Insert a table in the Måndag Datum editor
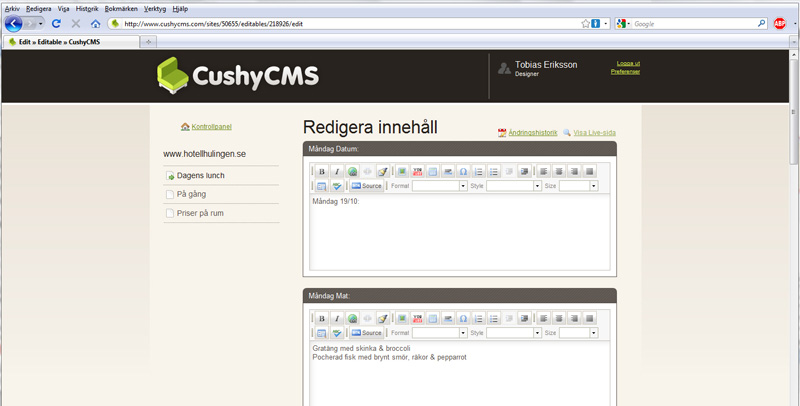 point(433,171)
